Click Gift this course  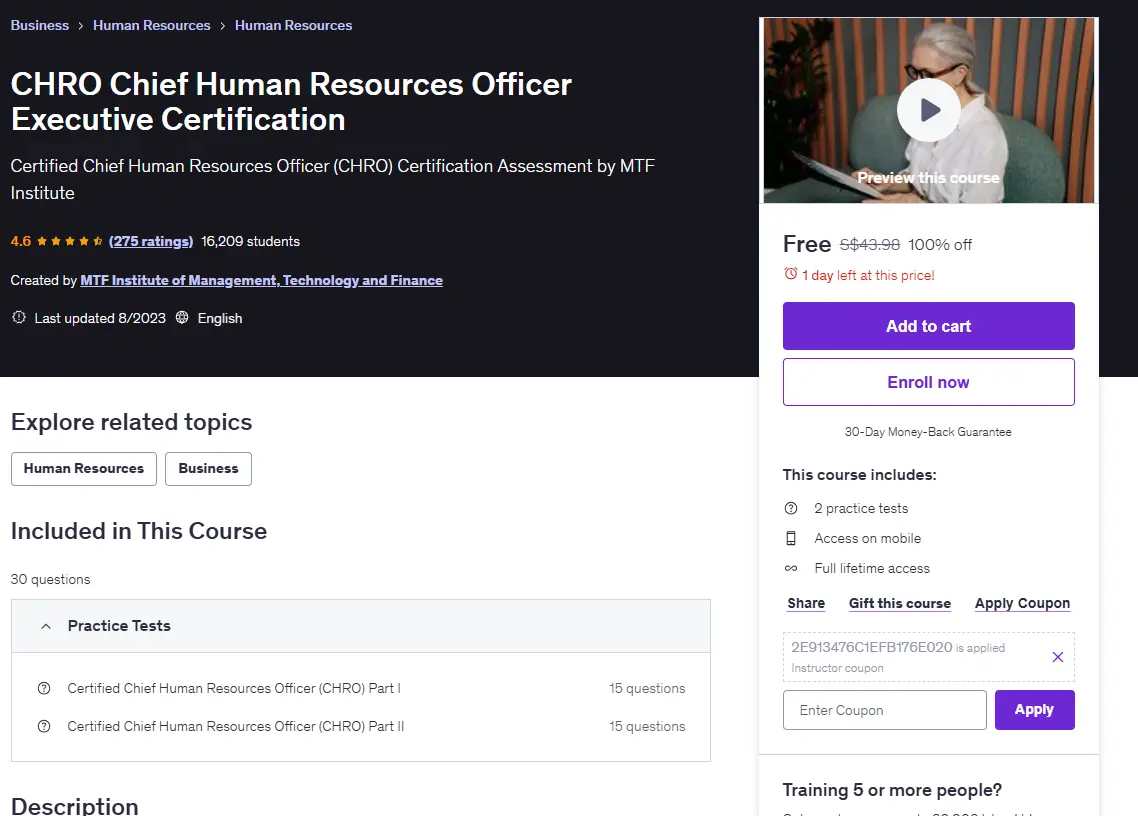(899, 603)
